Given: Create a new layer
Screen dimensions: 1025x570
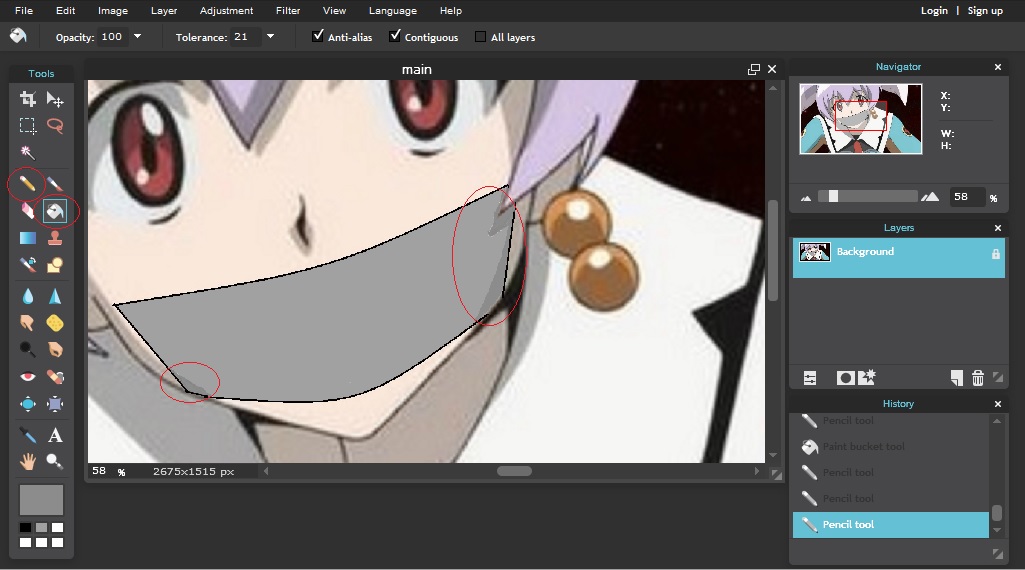Looking at the screenshot, I should point(956,378).
